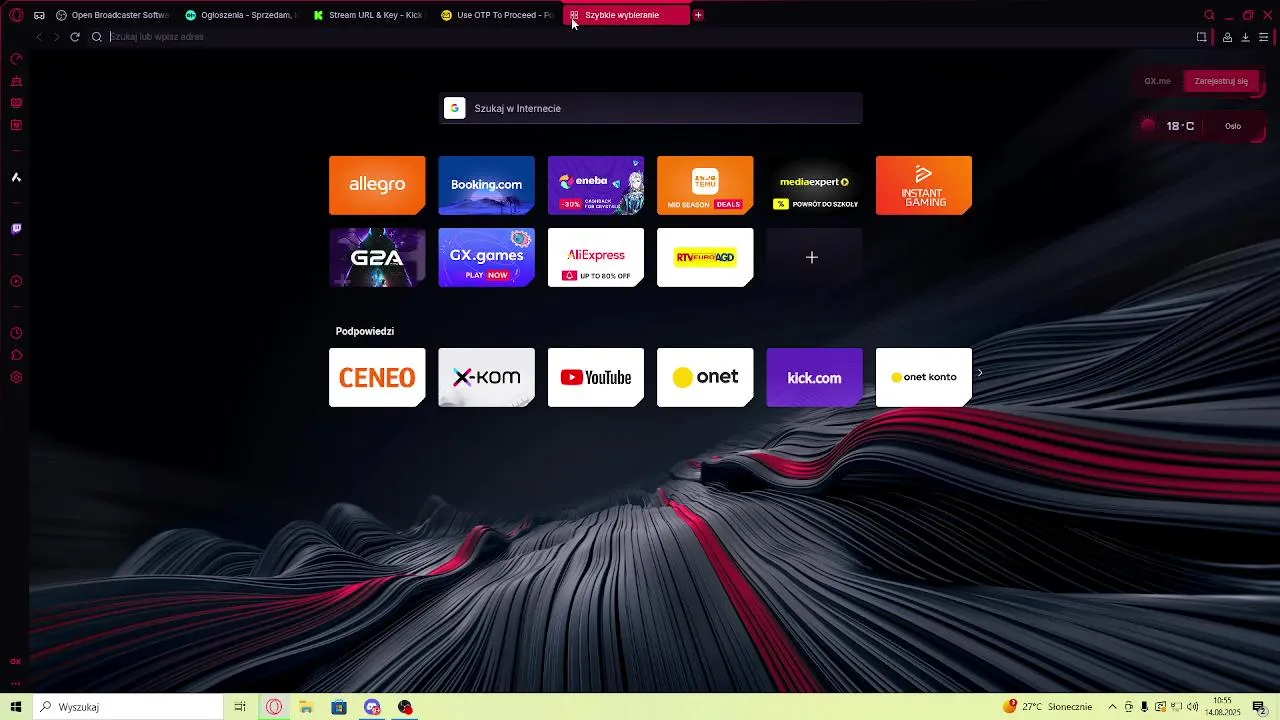Open the kick.com suggestion tile

pyautogui.click(x=814, y=377)
